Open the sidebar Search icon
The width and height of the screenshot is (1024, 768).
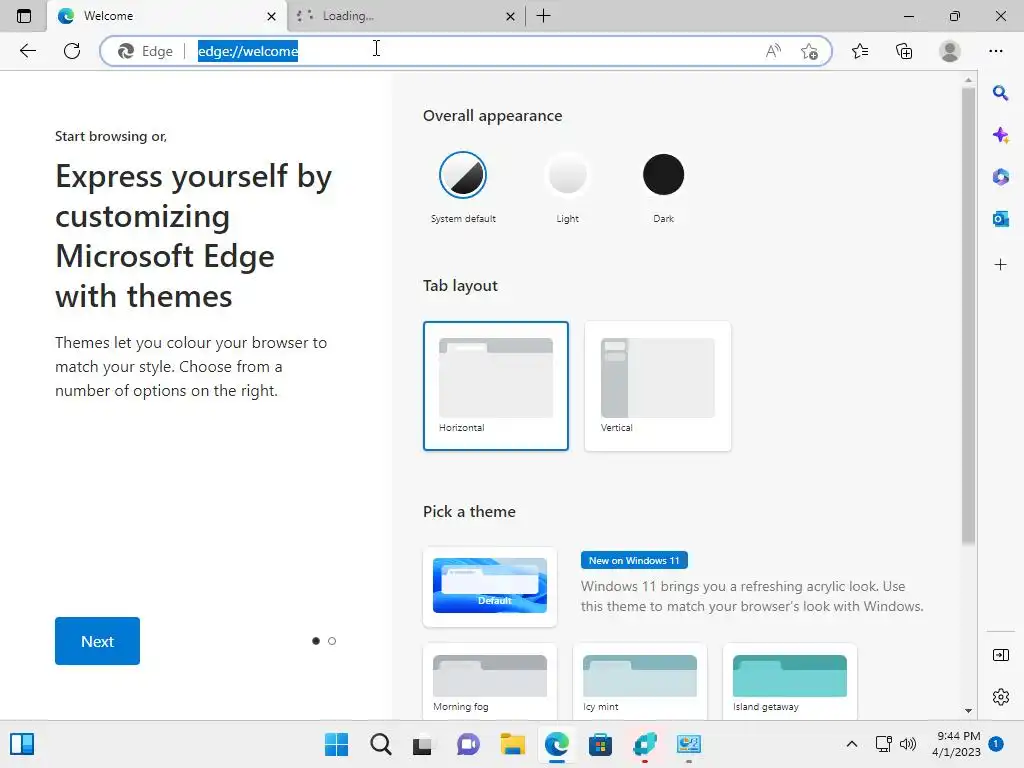1000,93
